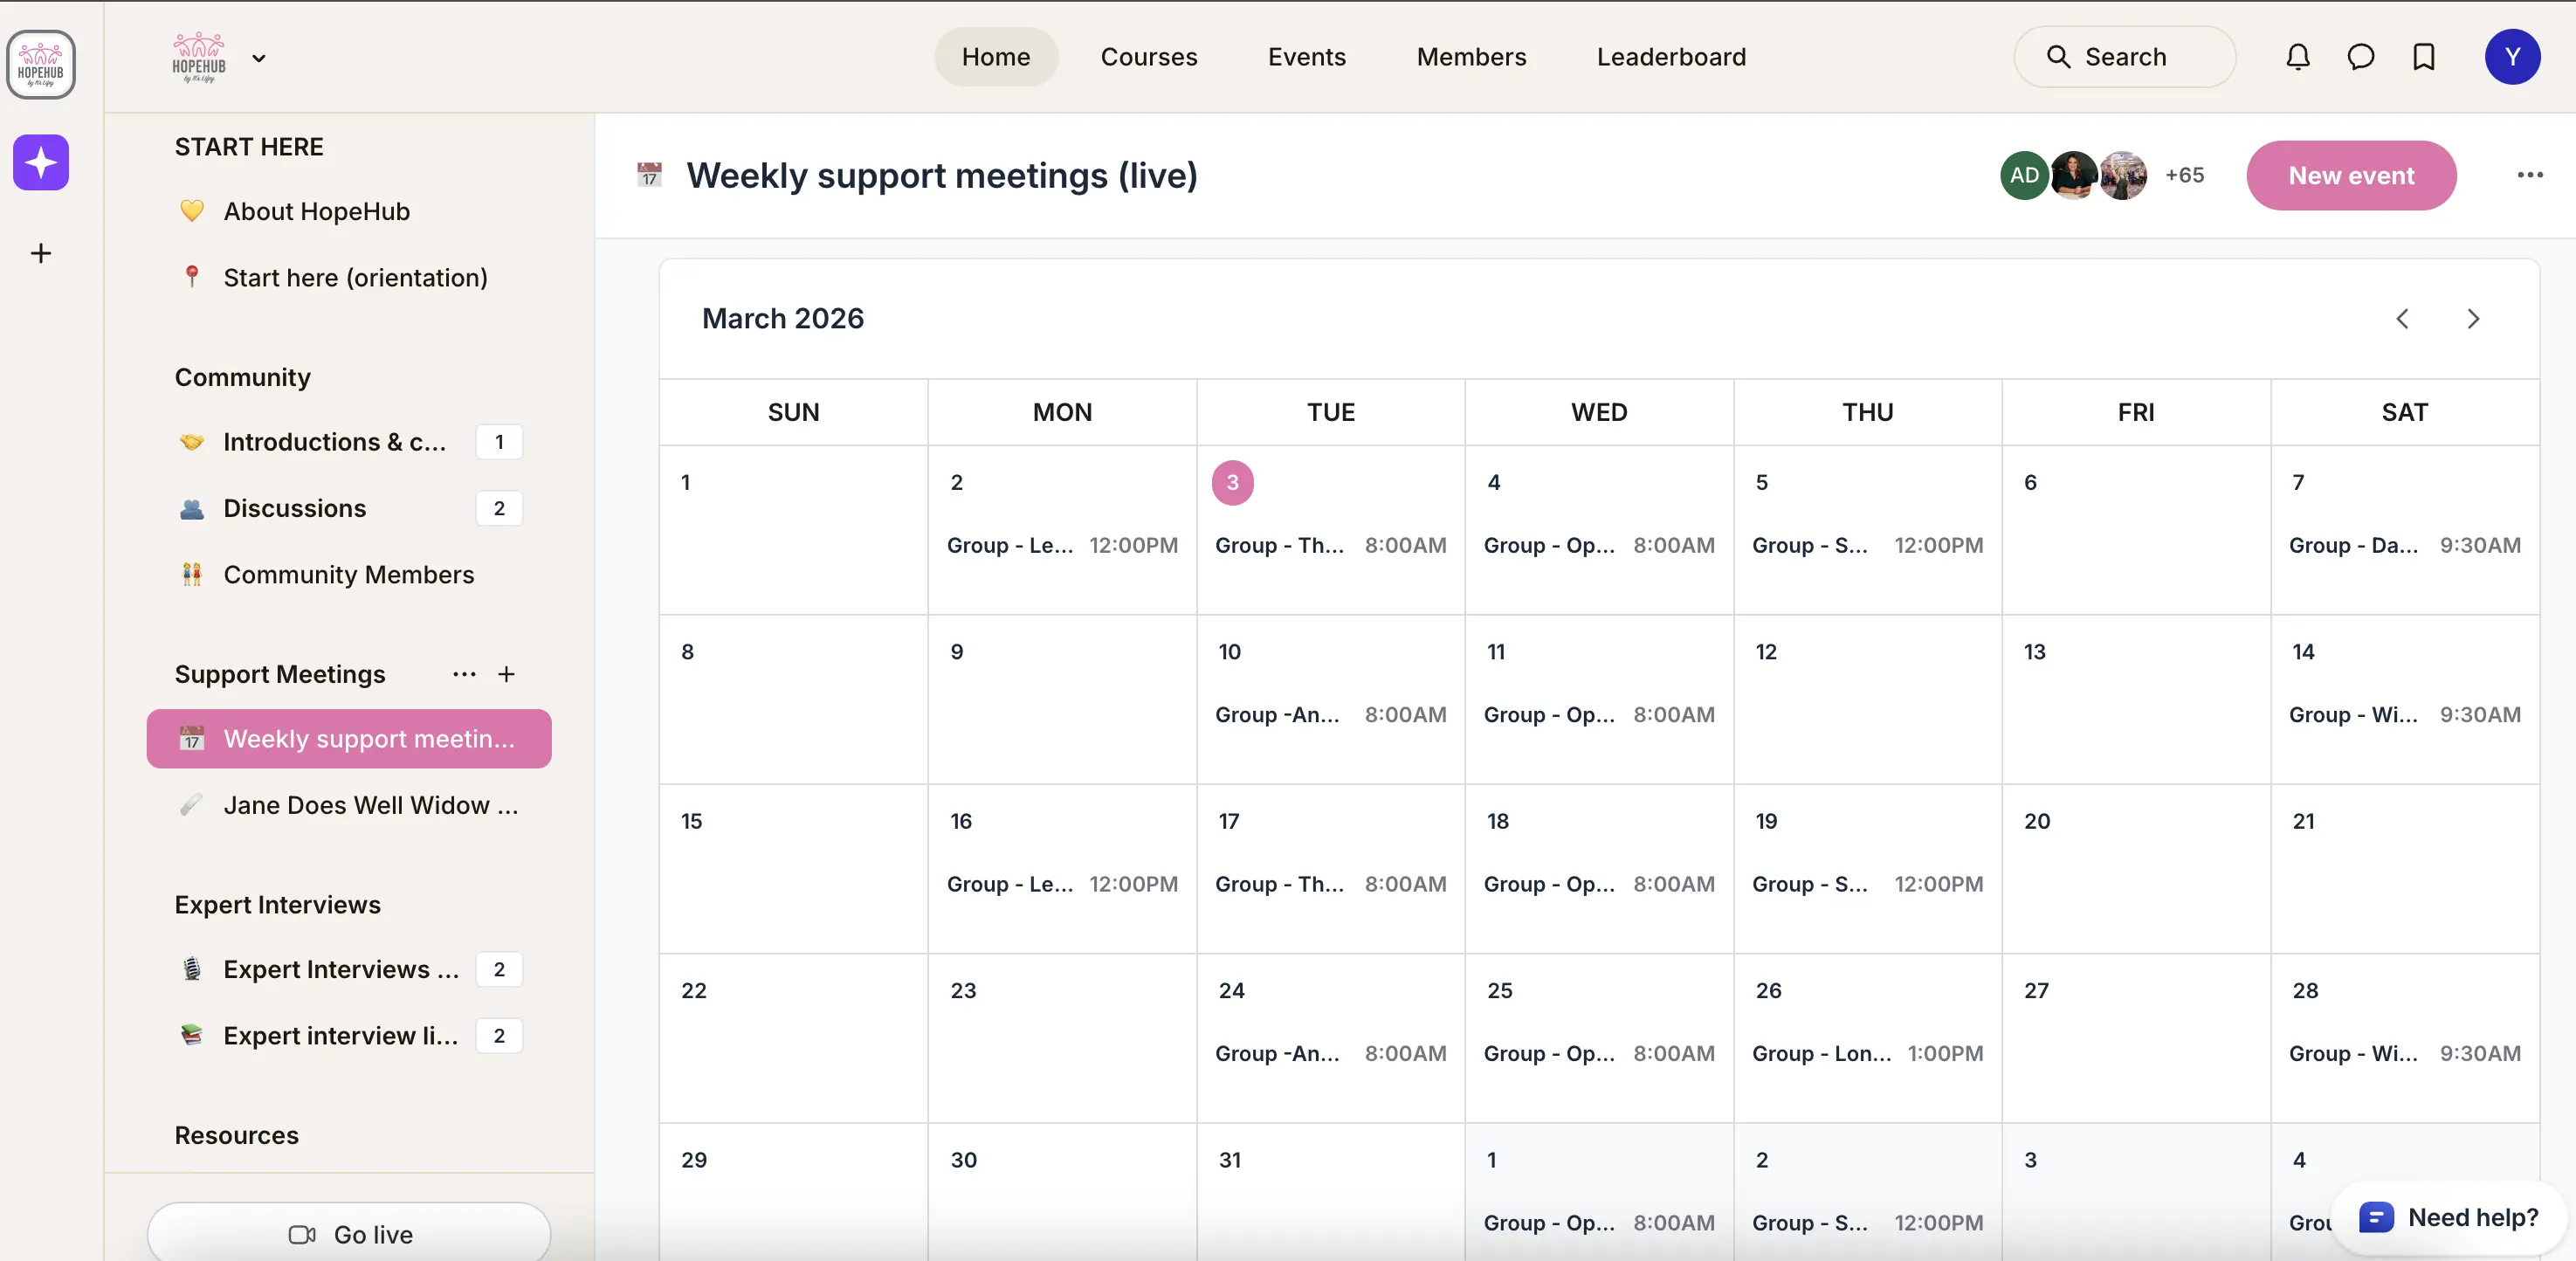The image size is (2576, 1261).
Task: Switch to the Events tab
Action: coord(1306,57)
